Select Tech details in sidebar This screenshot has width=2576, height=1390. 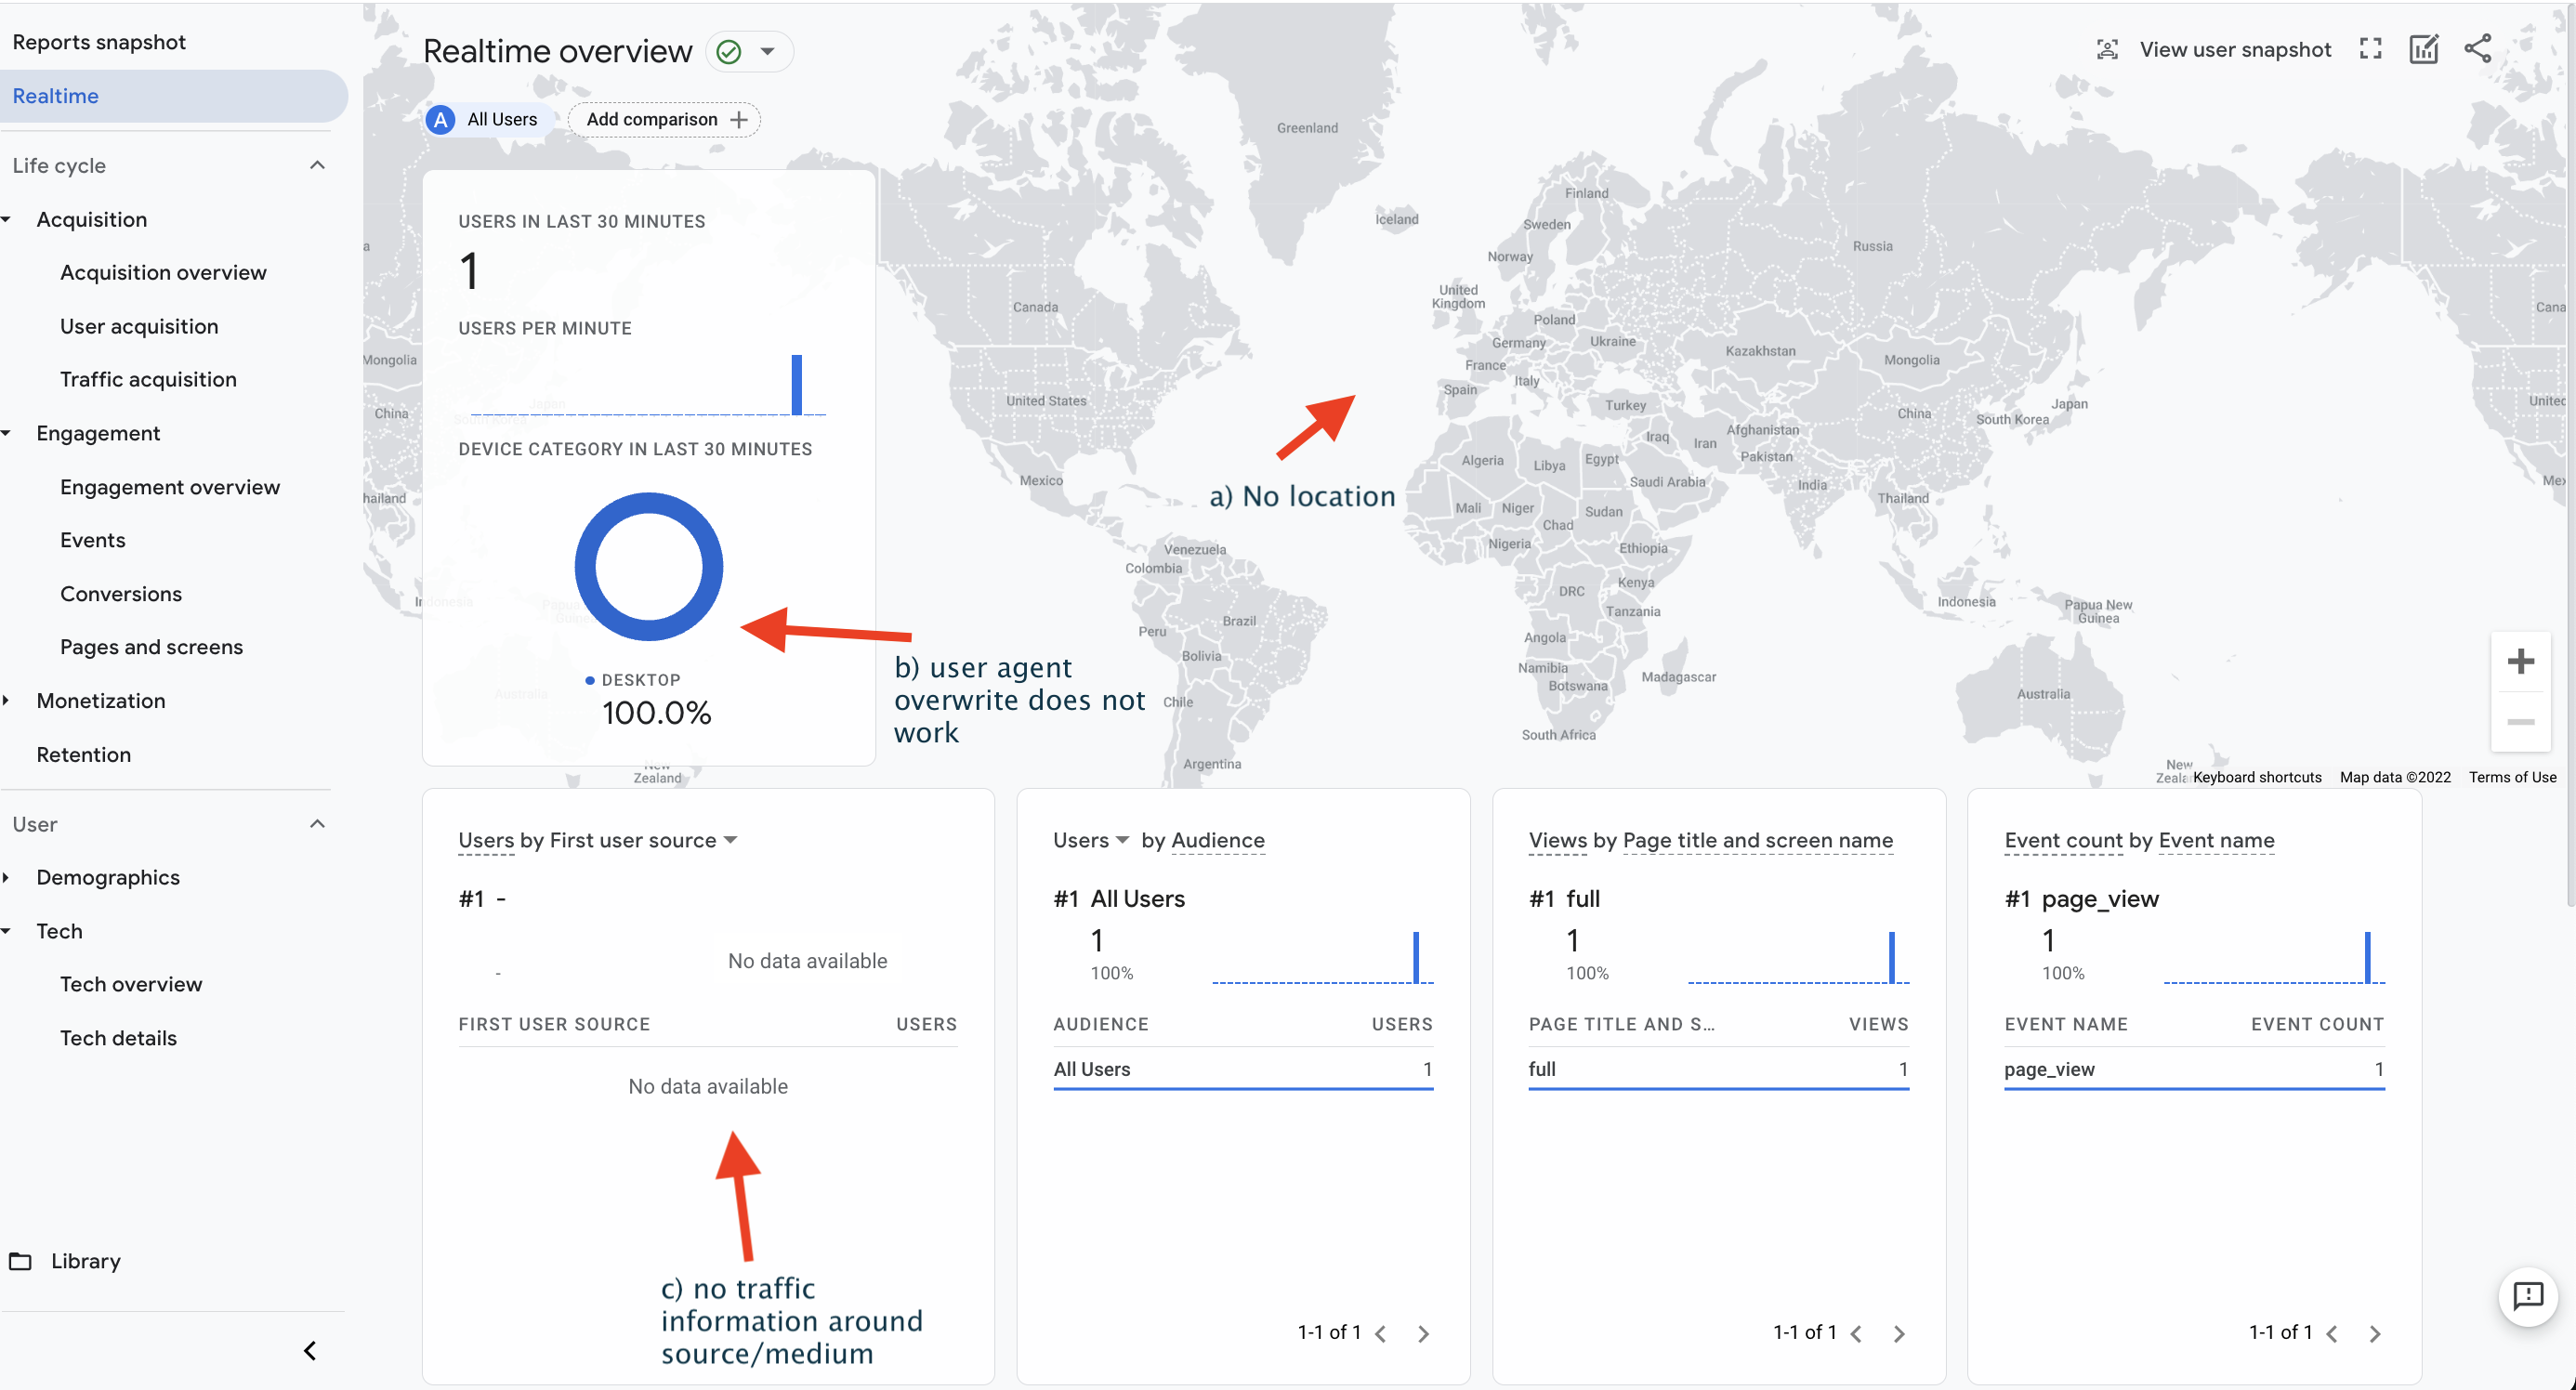click(118, 1038)
